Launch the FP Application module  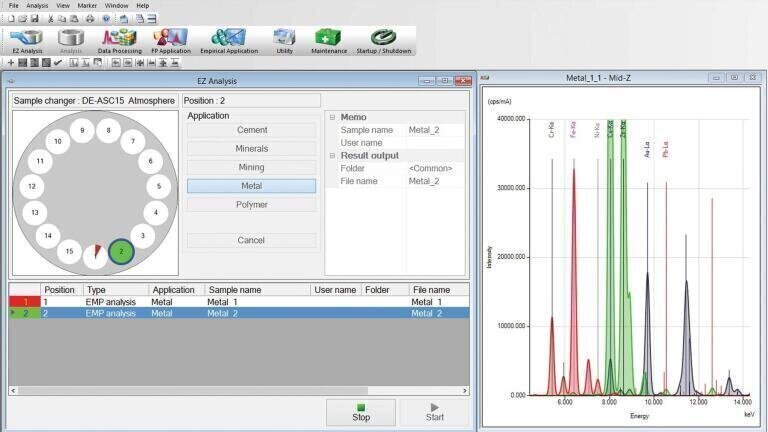[x=170, y=41]
